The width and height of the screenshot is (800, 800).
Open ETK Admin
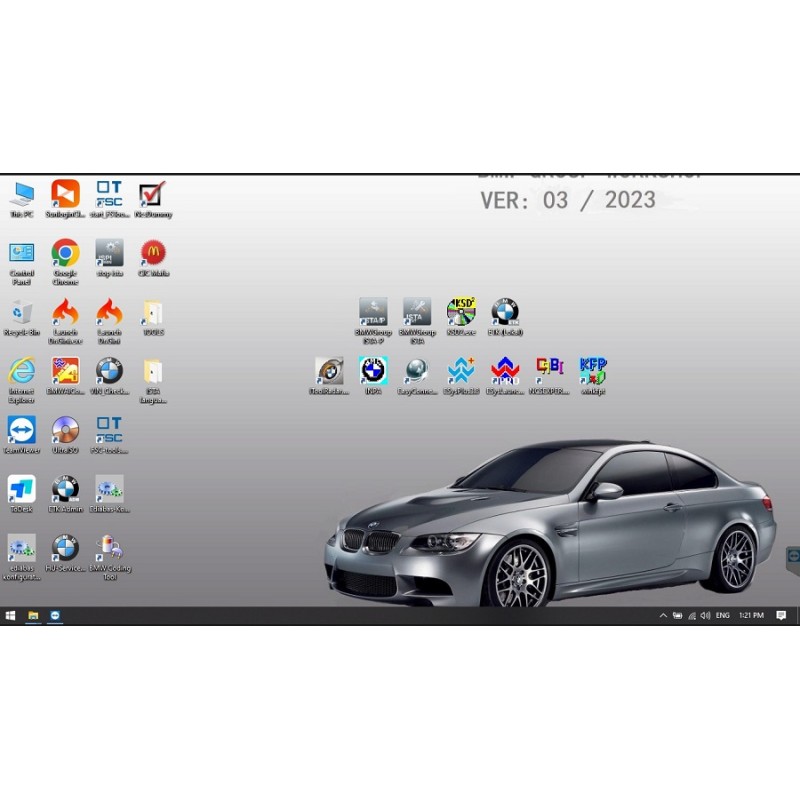pyautogui.click(x=65, y=490)
